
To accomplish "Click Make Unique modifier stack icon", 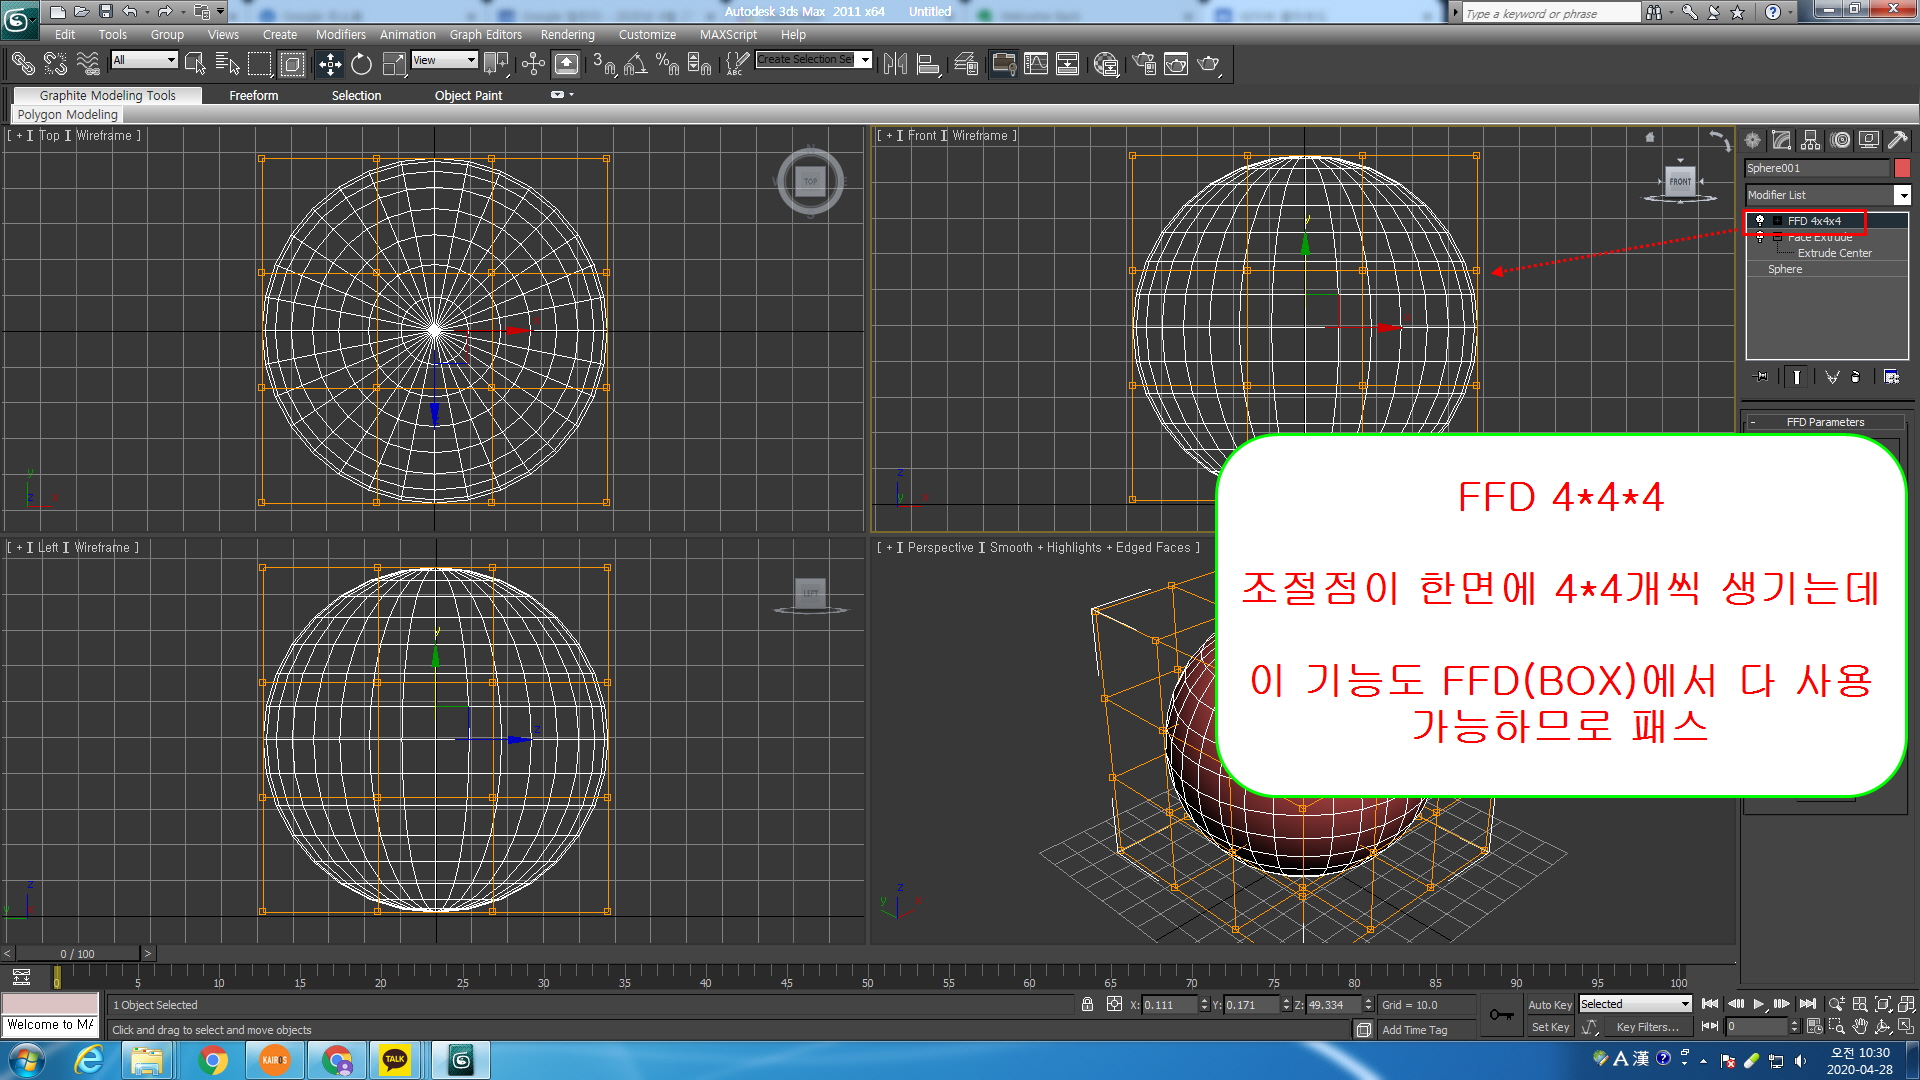I will [1832, 377].
